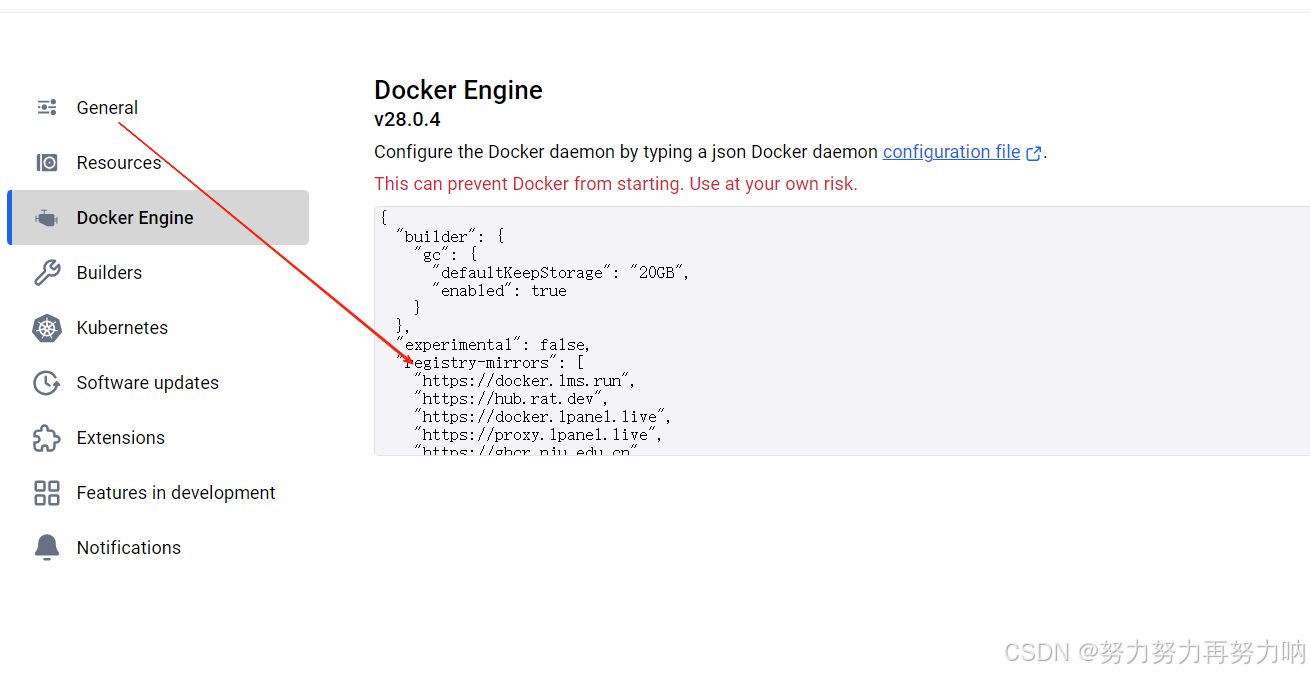Image resolution: width=1310 pixels, height=674 pixels.
Task: Click the "gc": { line in the editor
Action: pos(446,255)
